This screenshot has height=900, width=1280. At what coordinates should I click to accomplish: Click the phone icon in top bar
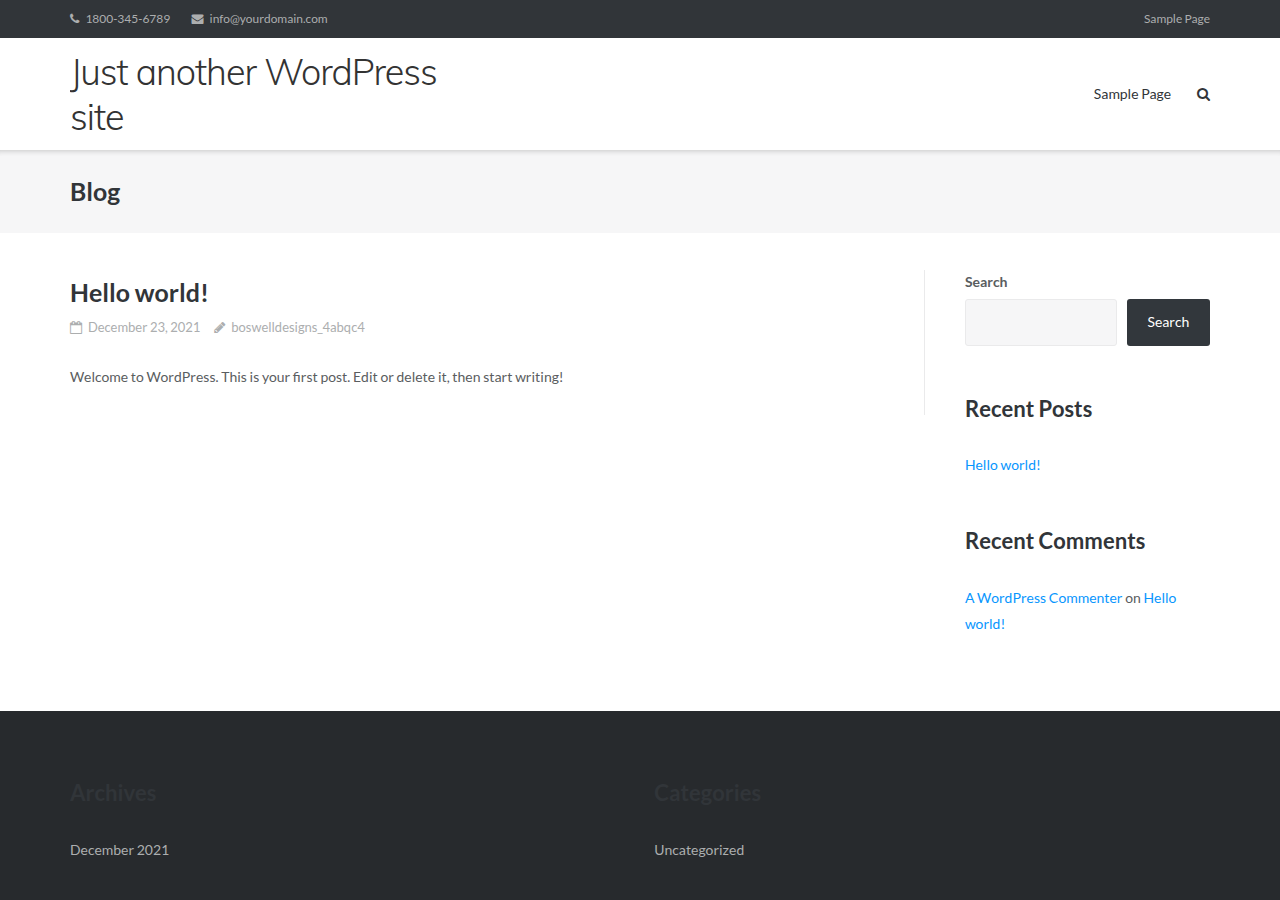75,19
